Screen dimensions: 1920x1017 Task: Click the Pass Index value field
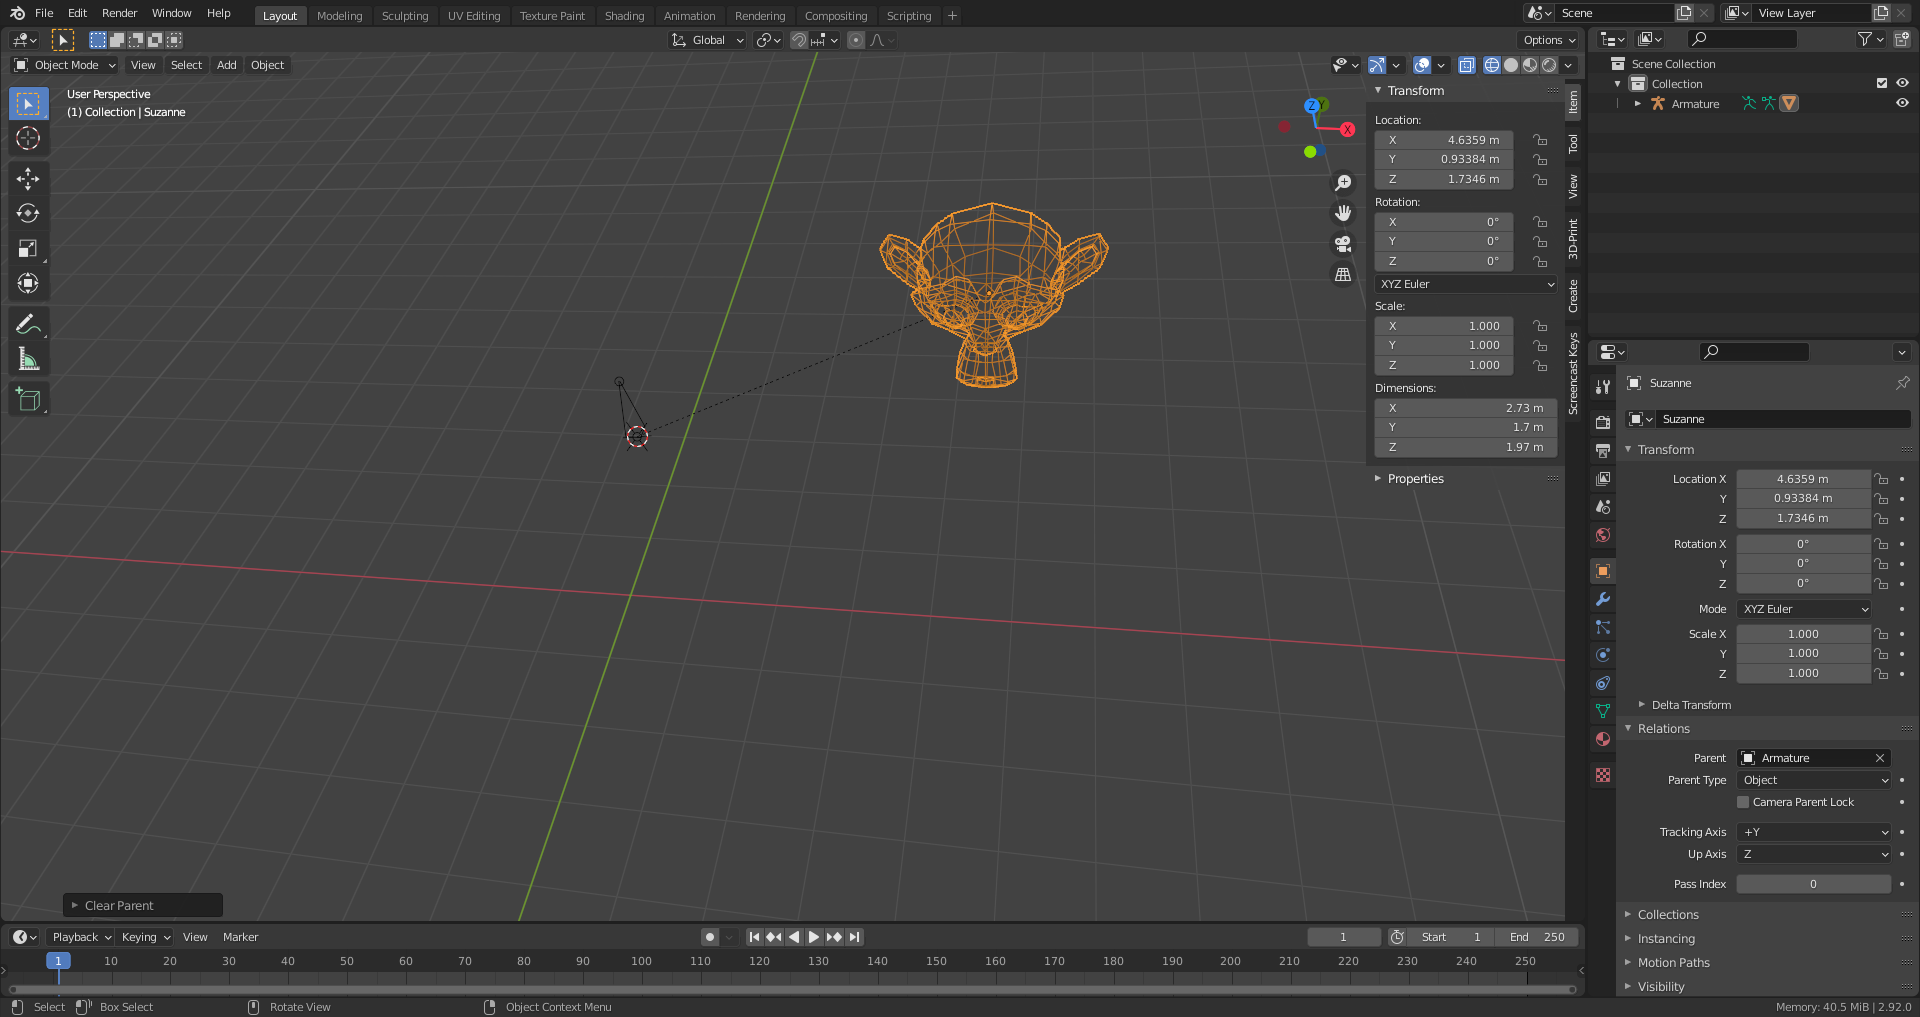point(1813,884)
